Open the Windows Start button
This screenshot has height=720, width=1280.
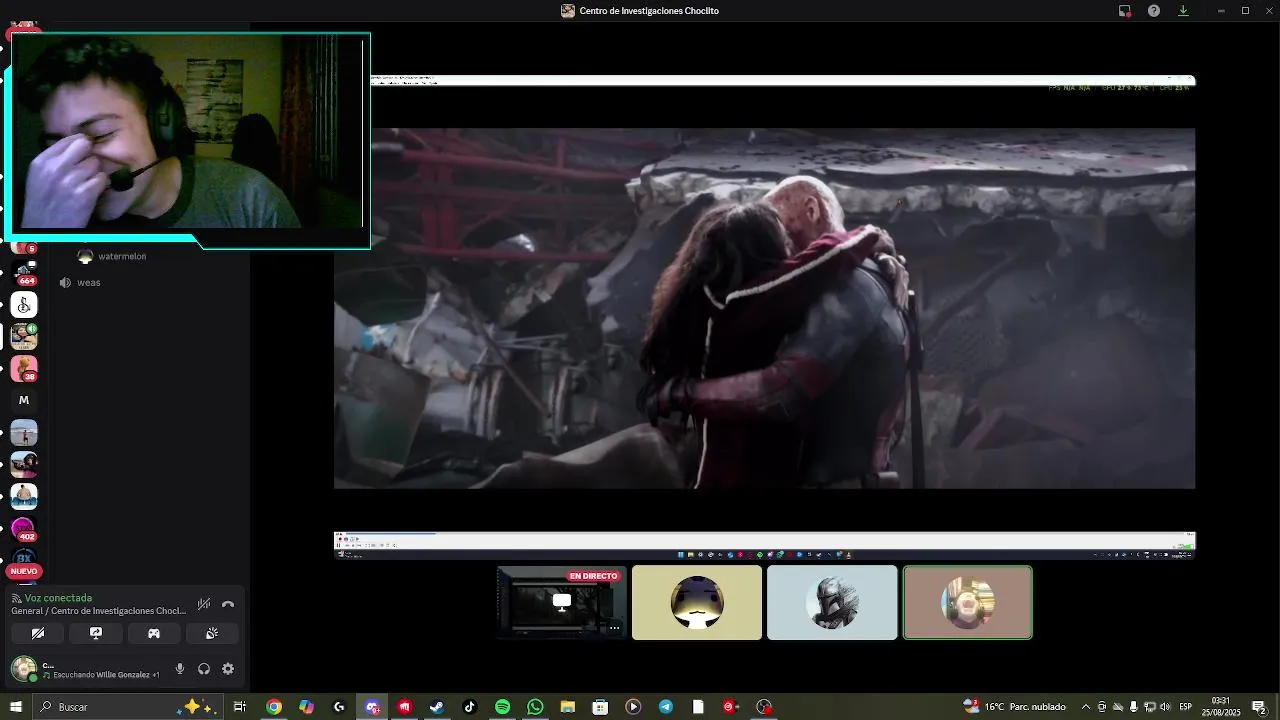point(16,707)
